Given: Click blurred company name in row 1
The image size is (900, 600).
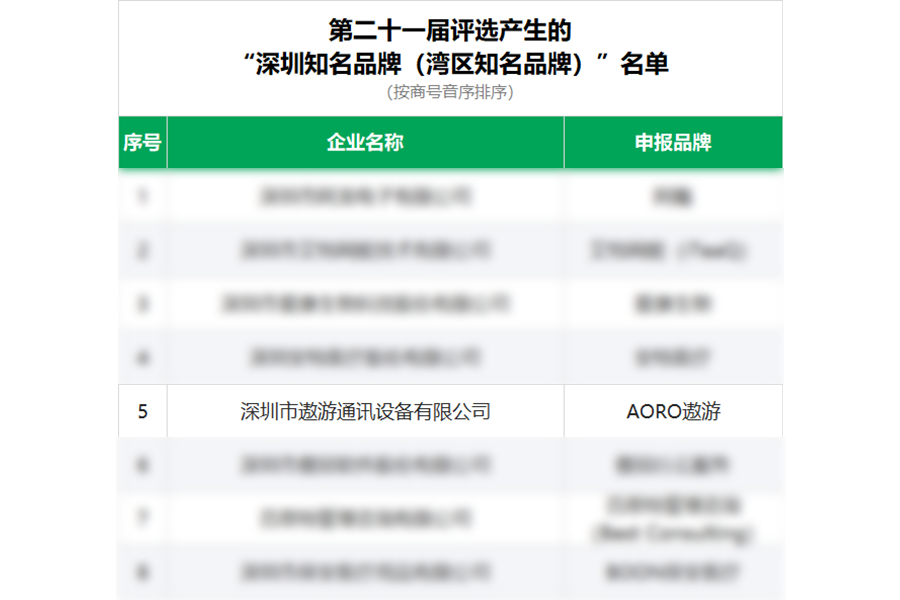Looking at the screenshot, I should pyautogui.click(x=365, y=196).
